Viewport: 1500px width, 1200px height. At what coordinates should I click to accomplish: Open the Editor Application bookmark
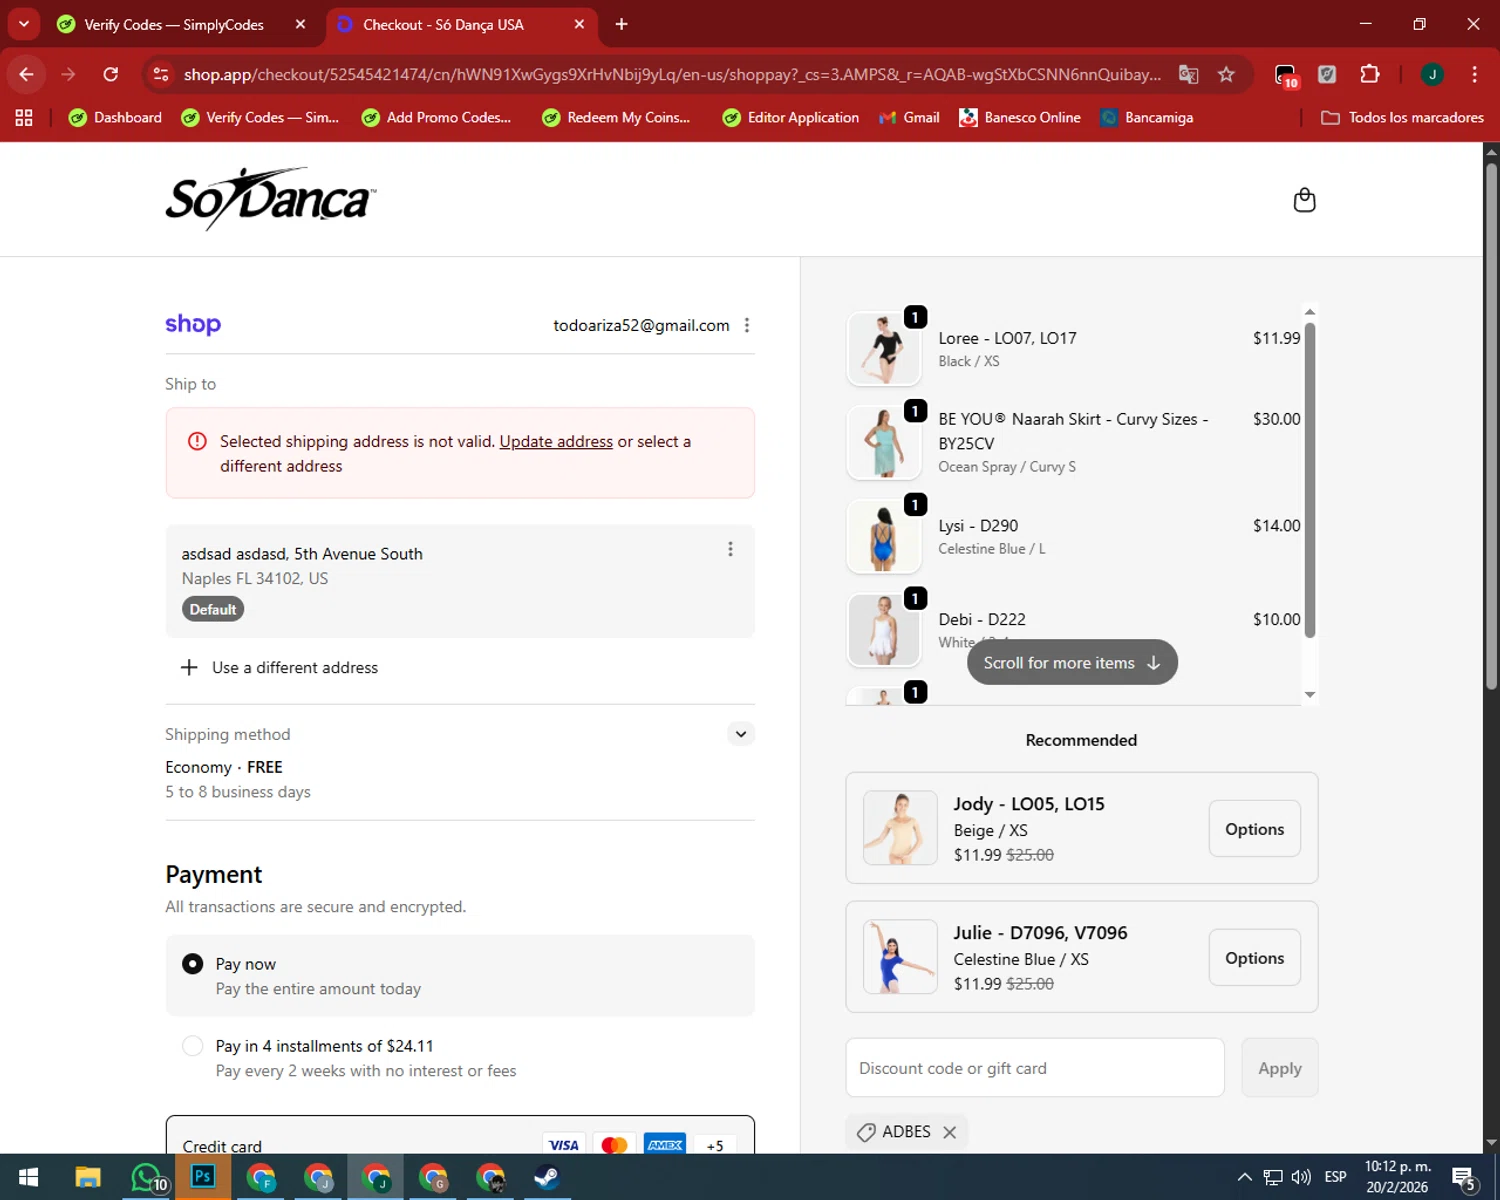791,118
